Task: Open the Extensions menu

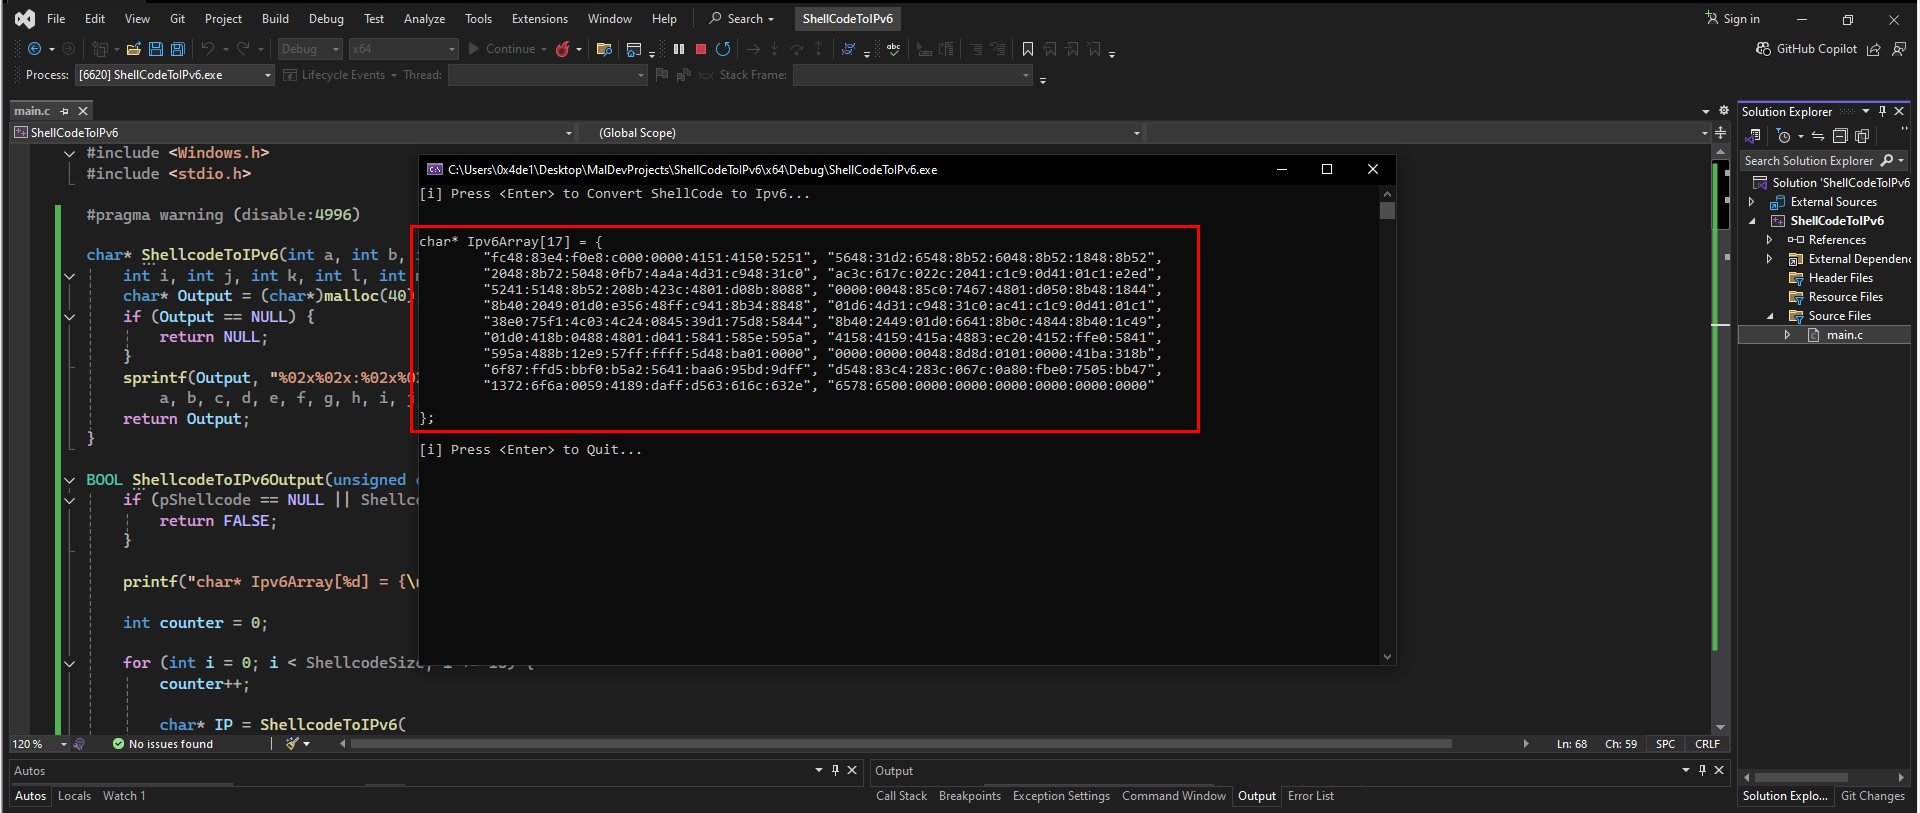Action: click(x=539, y=19)
